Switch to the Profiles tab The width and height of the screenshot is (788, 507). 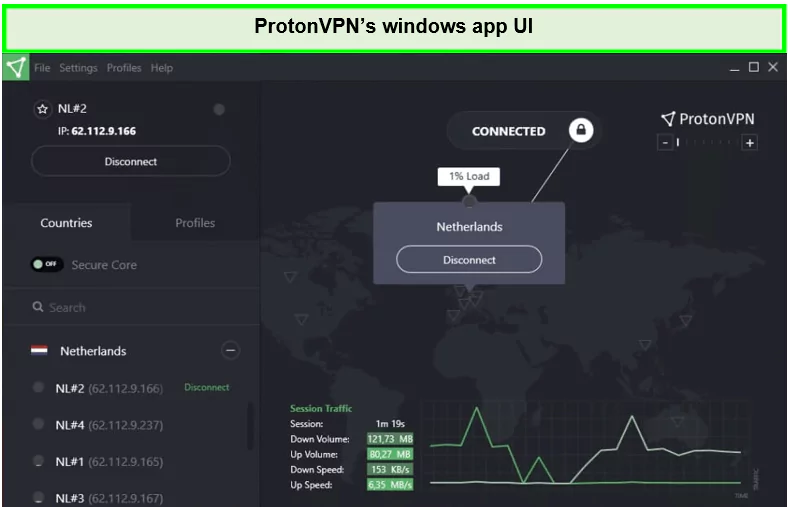195,223
